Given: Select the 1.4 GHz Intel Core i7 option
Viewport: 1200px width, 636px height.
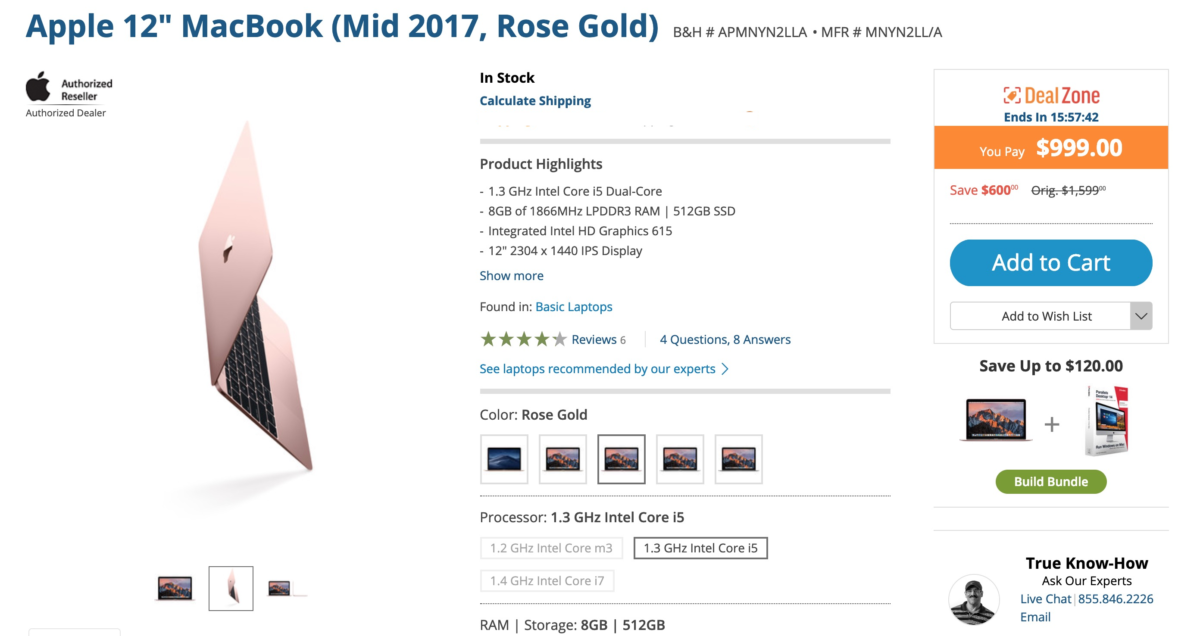Looking at the screenshot, I should [547, 580].
